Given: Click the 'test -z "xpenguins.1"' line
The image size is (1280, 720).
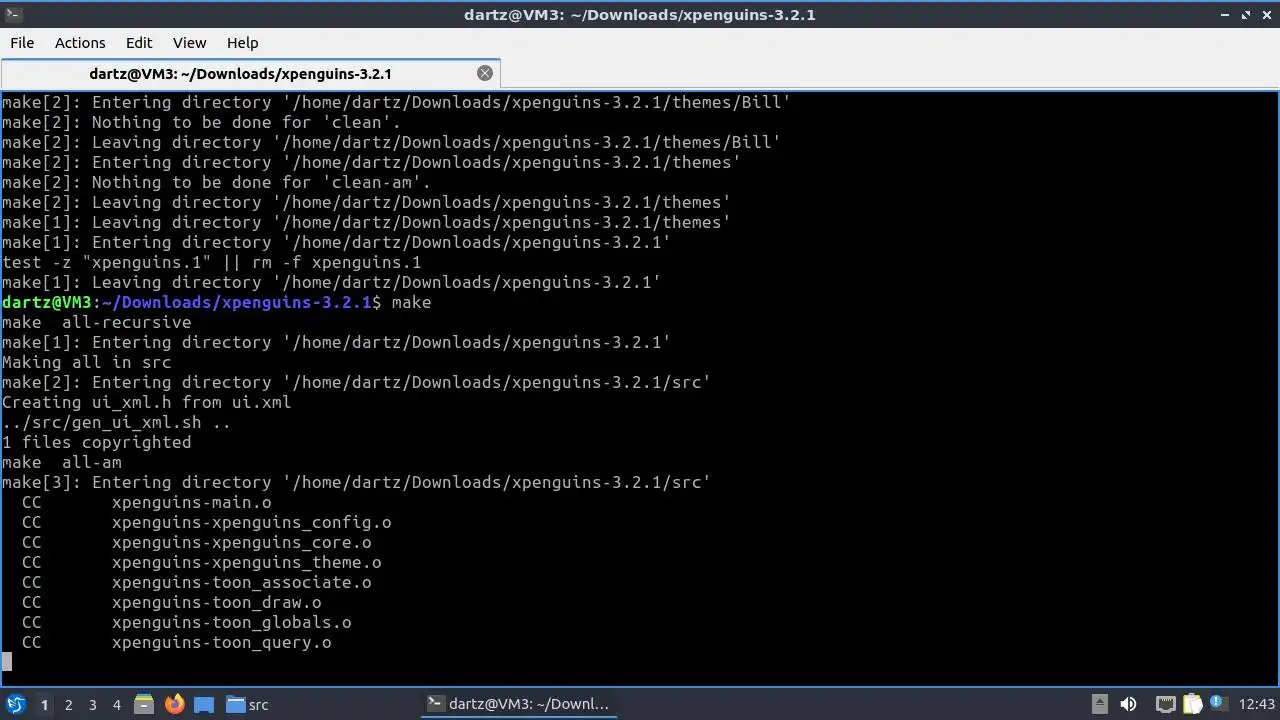Looking at the screenshot, I should point(211,262).
